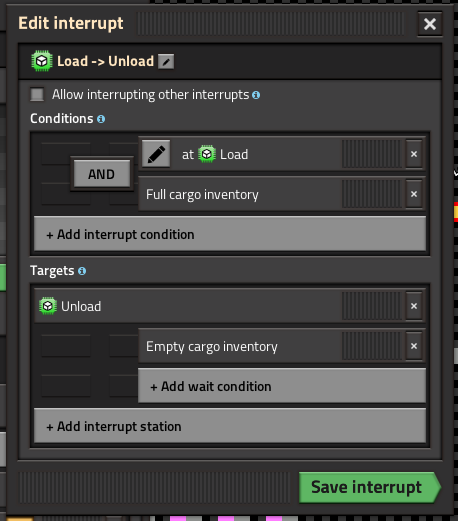Click the drag grip on the Unload station row

[372, 306]
